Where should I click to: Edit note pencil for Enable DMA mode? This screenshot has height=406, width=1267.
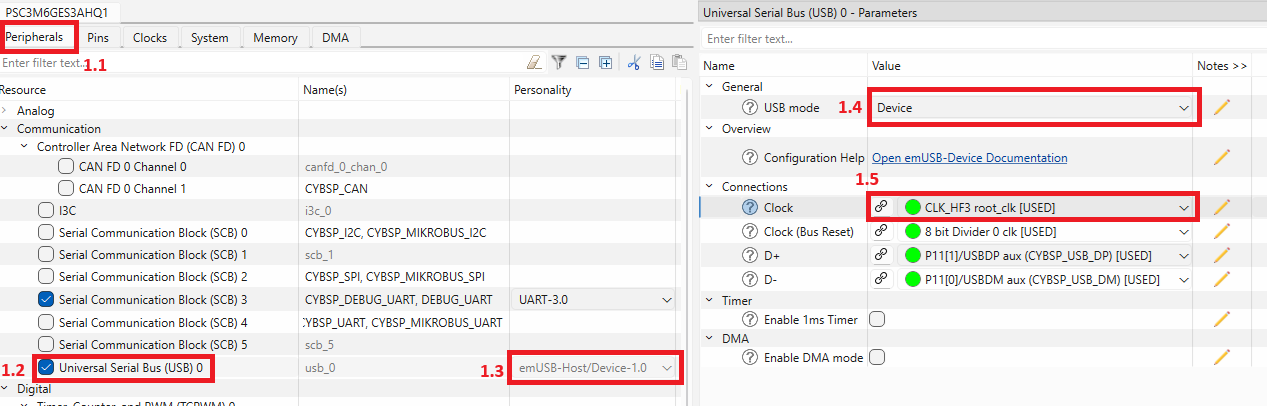(x=1221, y=357)
